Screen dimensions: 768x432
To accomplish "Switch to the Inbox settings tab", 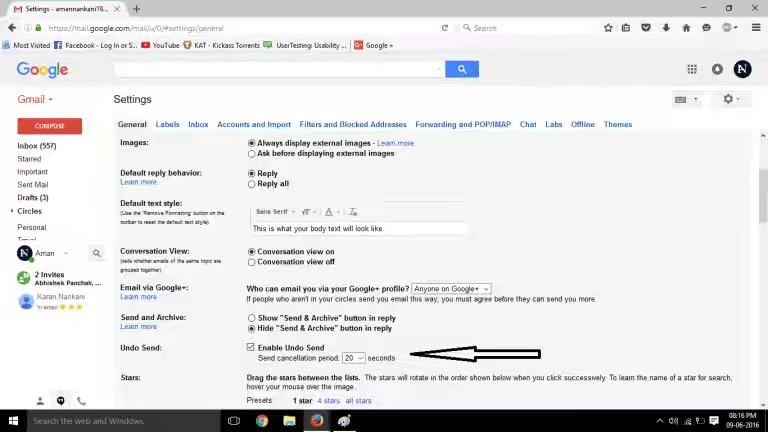I will tap(198, 124).
